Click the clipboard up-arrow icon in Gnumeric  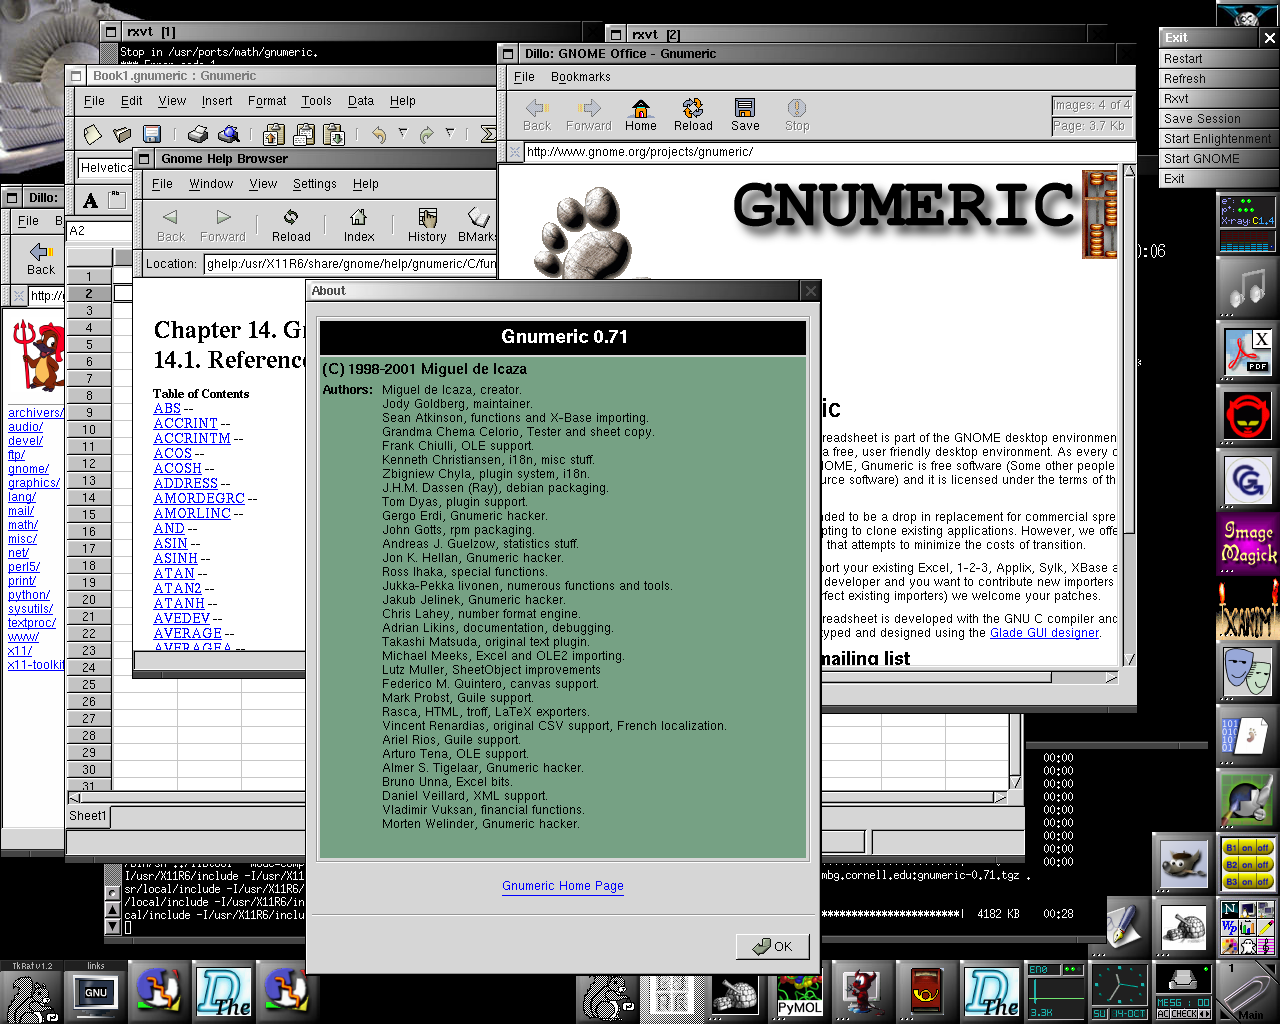pos(274,133)
